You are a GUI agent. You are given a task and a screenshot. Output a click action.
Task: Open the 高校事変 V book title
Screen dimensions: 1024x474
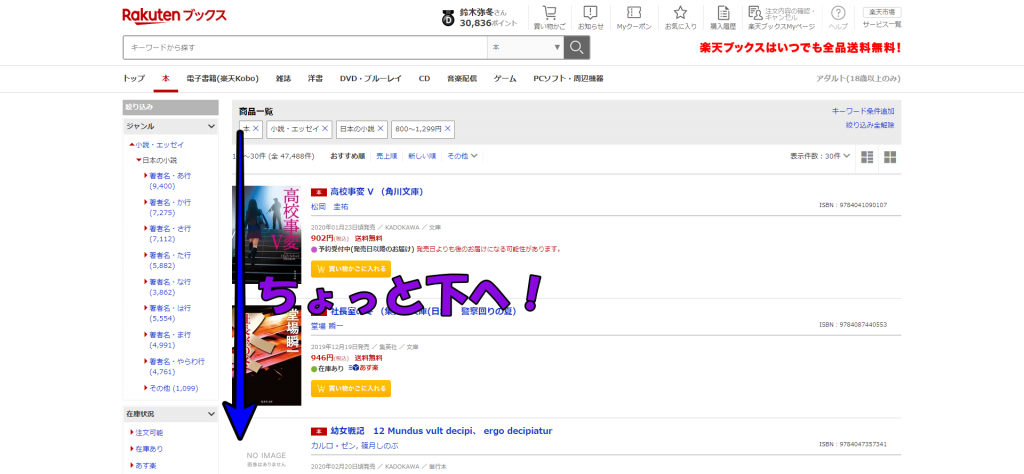pyautogui.click(x=378, y=192)
